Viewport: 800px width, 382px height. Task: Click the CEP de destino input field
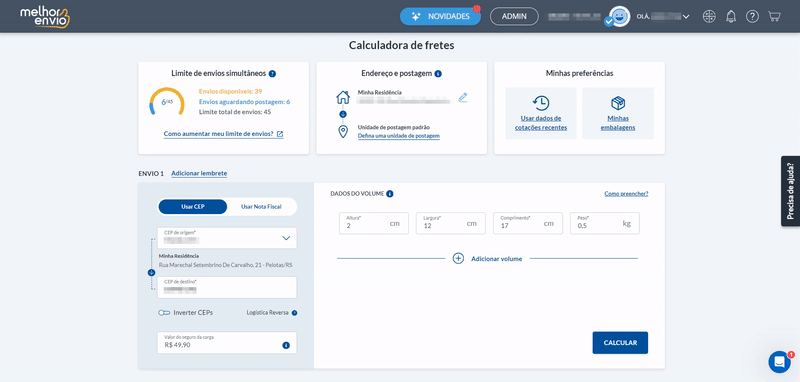coord(227,287)
